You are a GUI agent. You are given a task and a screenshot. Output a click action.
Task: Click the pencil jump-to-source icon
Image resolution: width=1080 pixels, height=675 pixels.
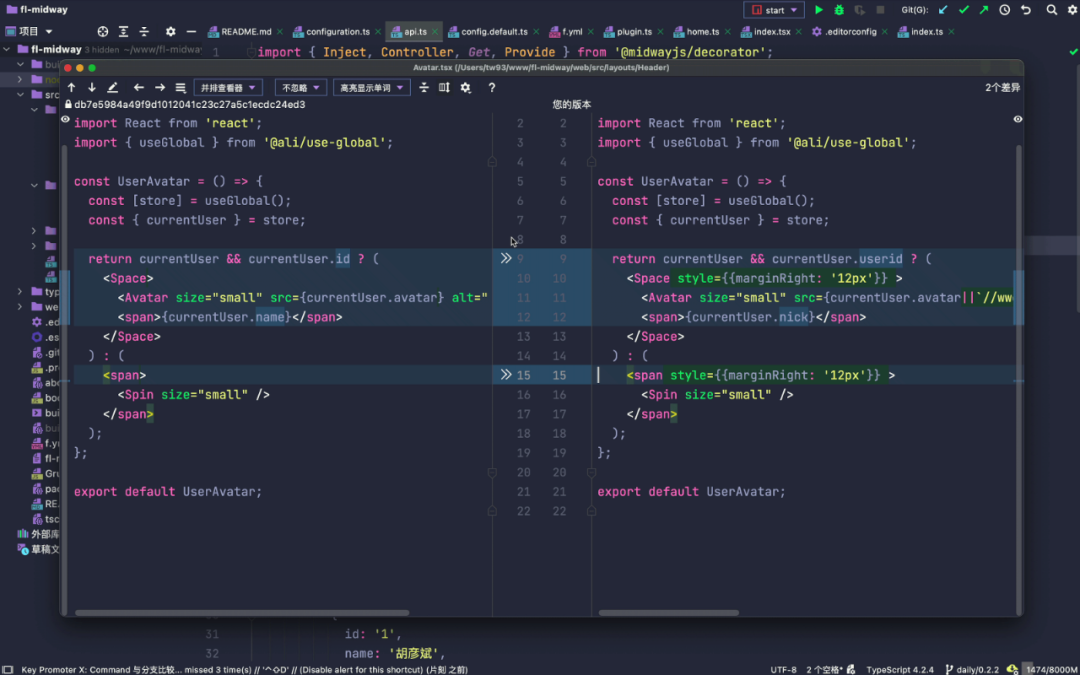point(113,87)
